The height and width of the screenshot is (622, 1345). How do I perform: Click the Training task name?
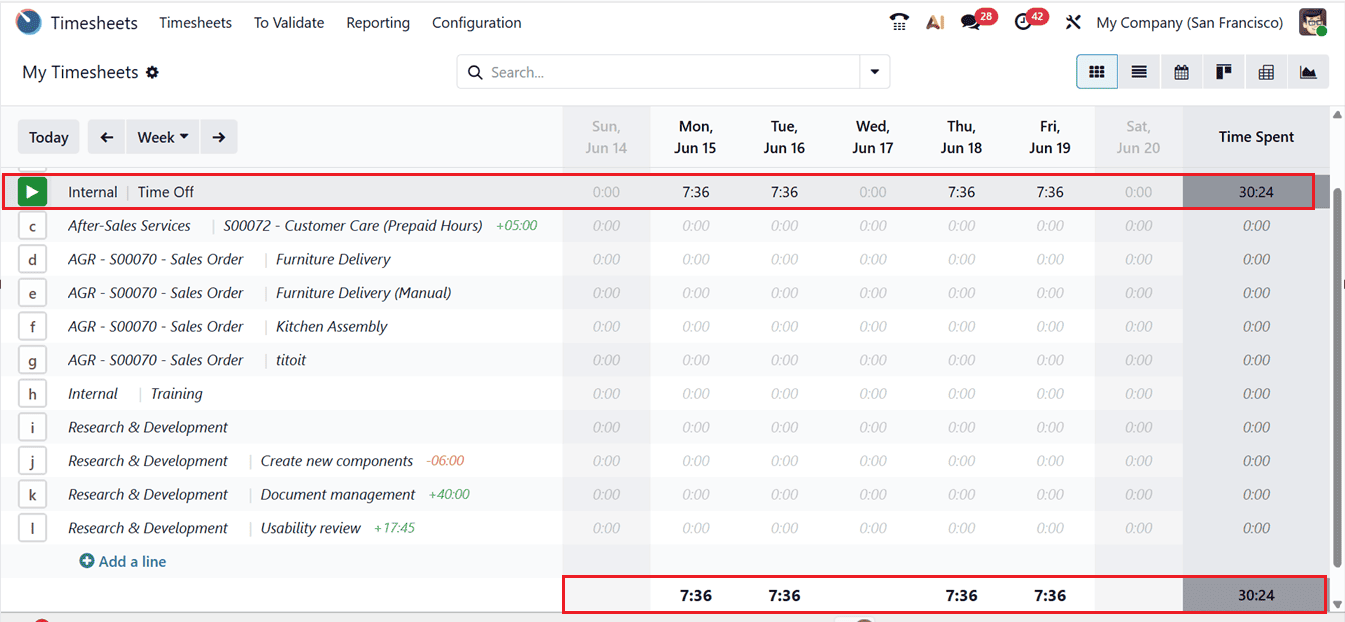(x=177, y=394)
